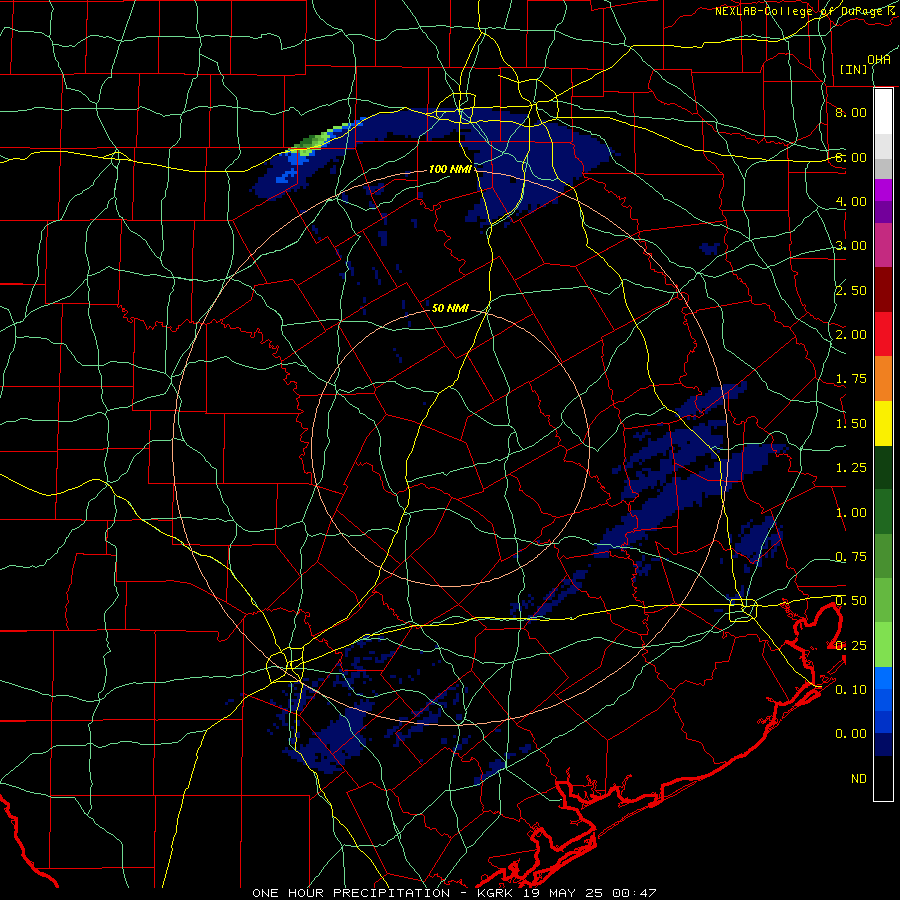Click the 0.25 legend value
900x900 pixels.
click(851, 646)
